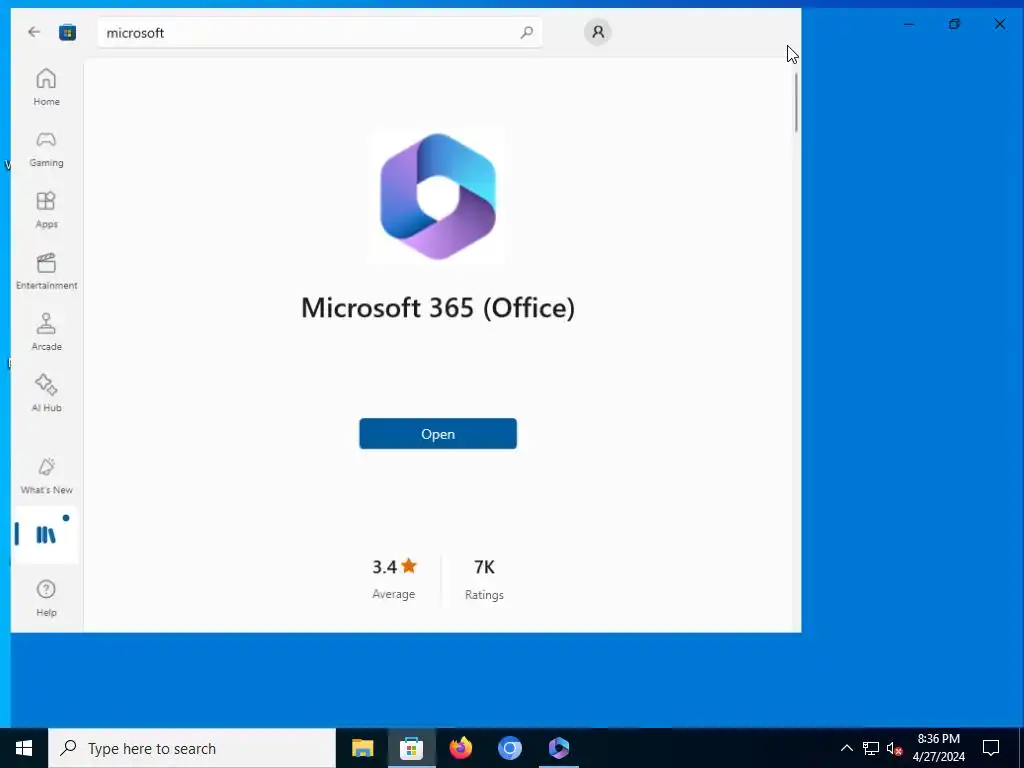This screenshot has width=1024, height=768.
Task: Open the Gaming section
Action: 46,149
